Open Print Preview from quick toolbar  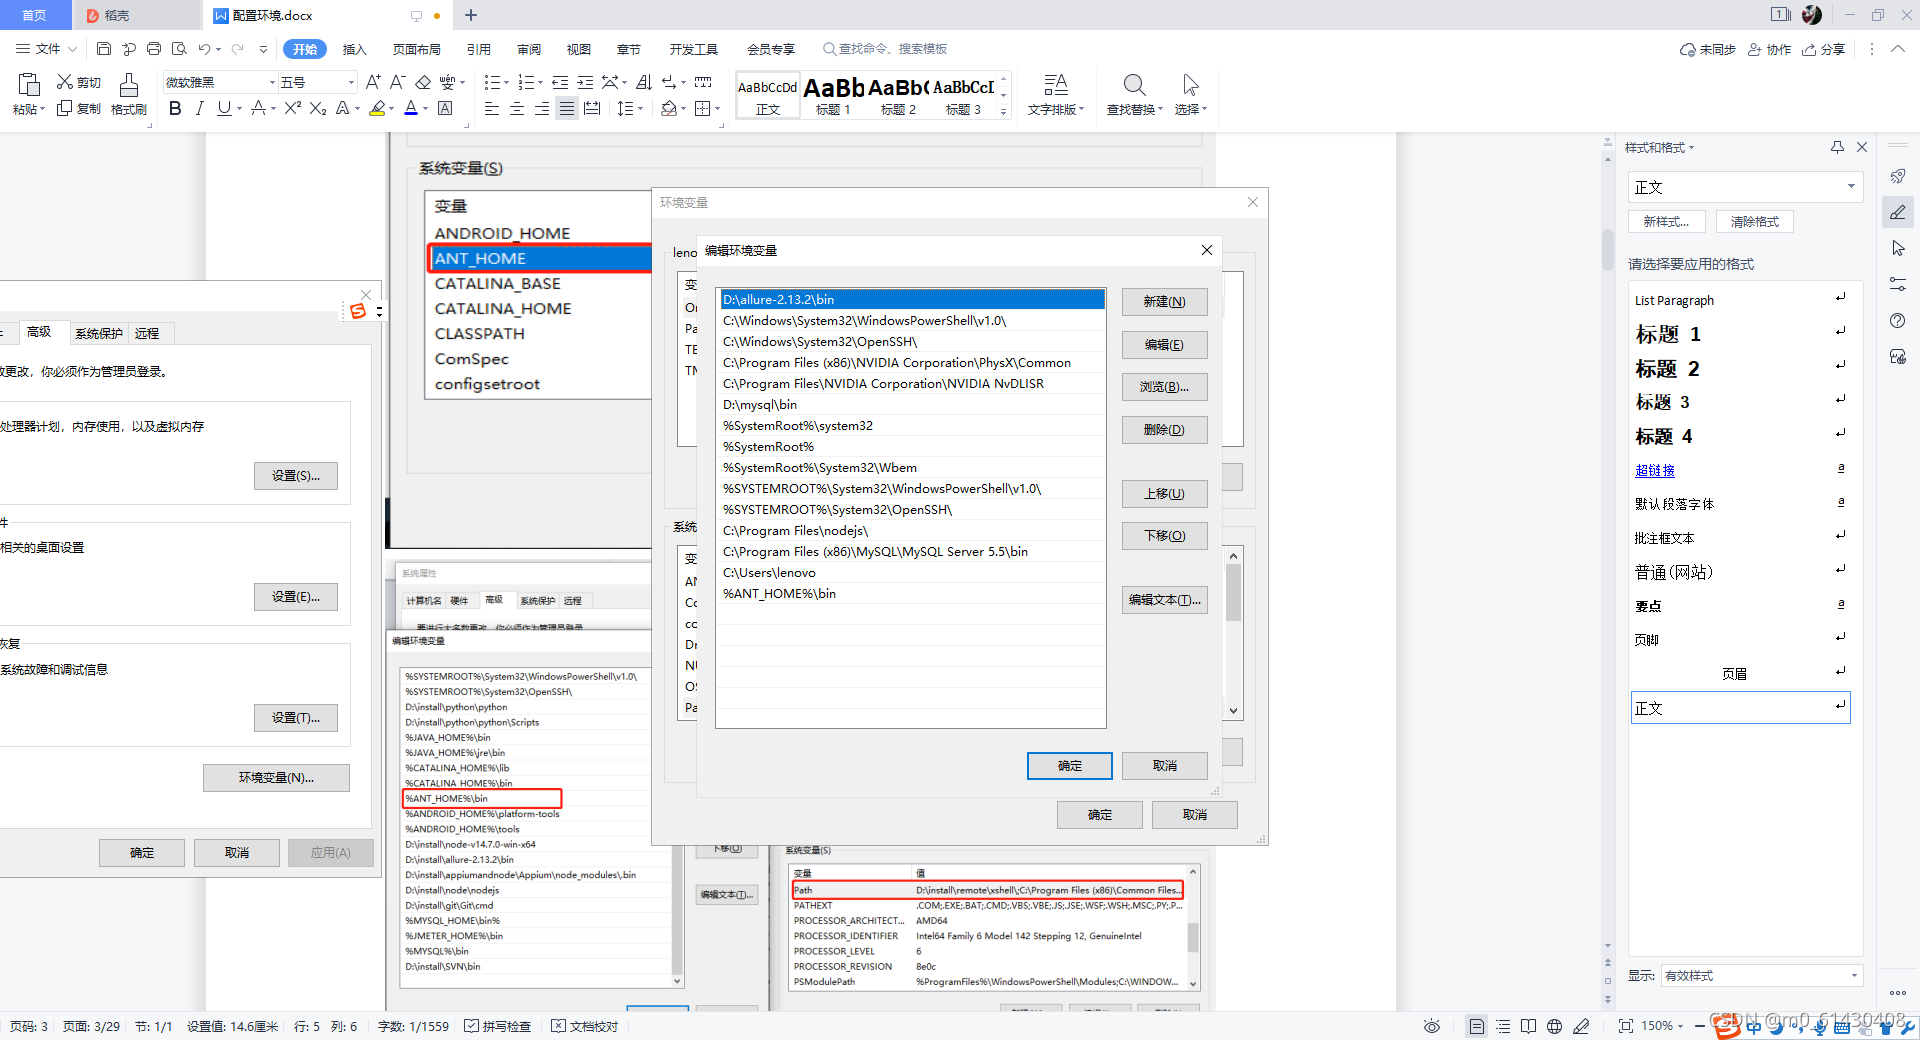179,48
